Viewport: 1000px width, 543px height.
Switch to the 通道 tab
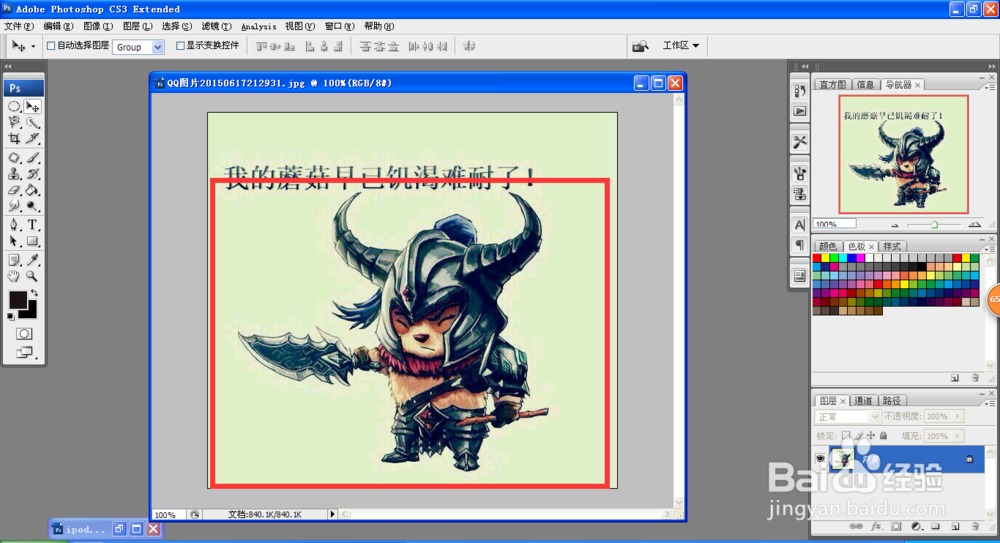(x=863, y=401)
